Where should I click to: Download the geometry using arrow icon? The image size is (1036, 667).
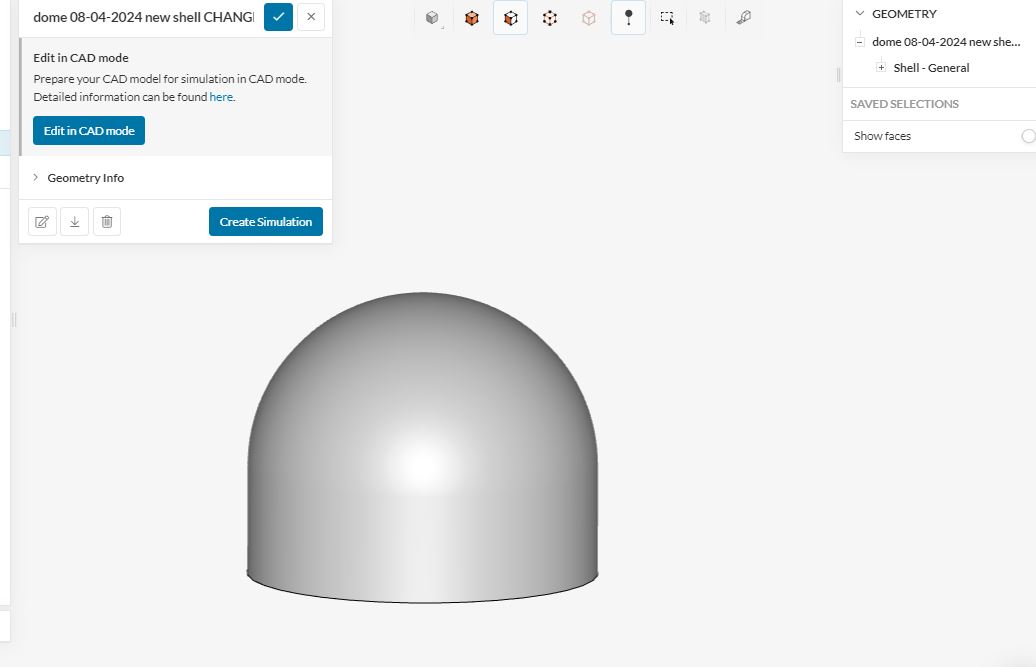[75, 221]
